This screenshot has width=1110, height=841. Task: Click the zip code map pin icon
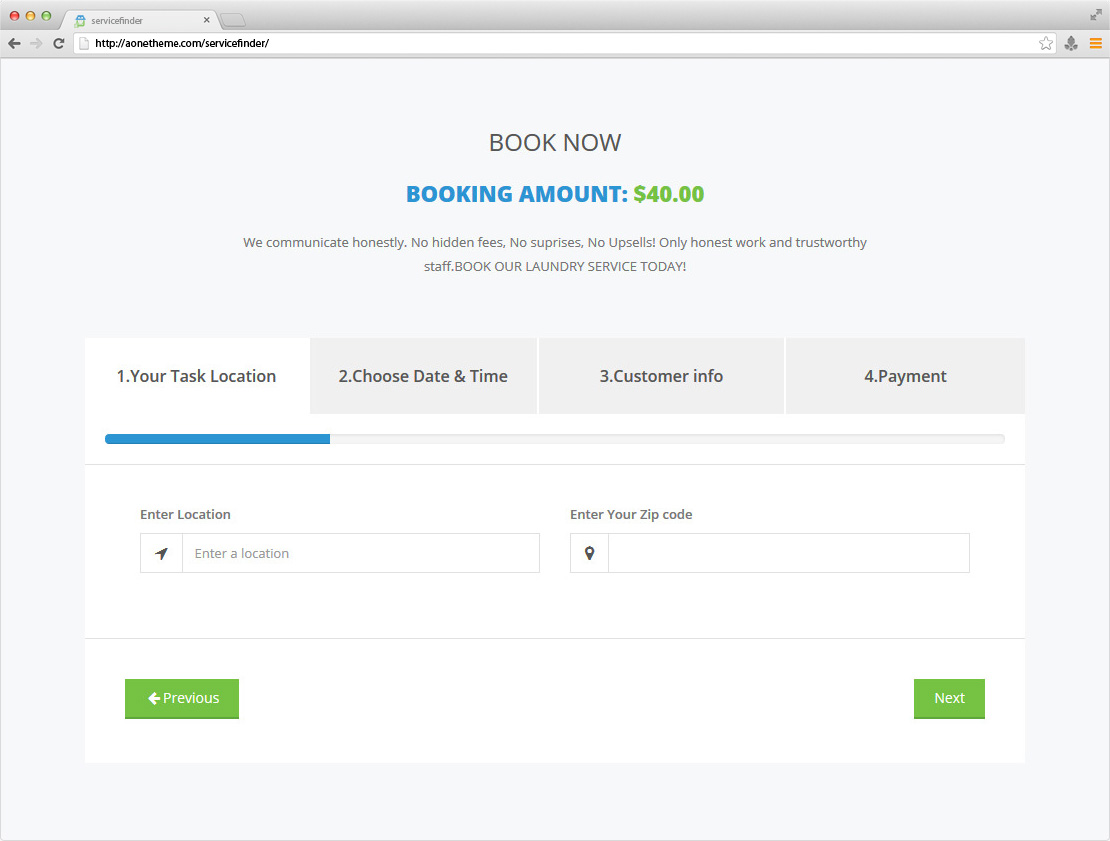[x=589, y=553]
